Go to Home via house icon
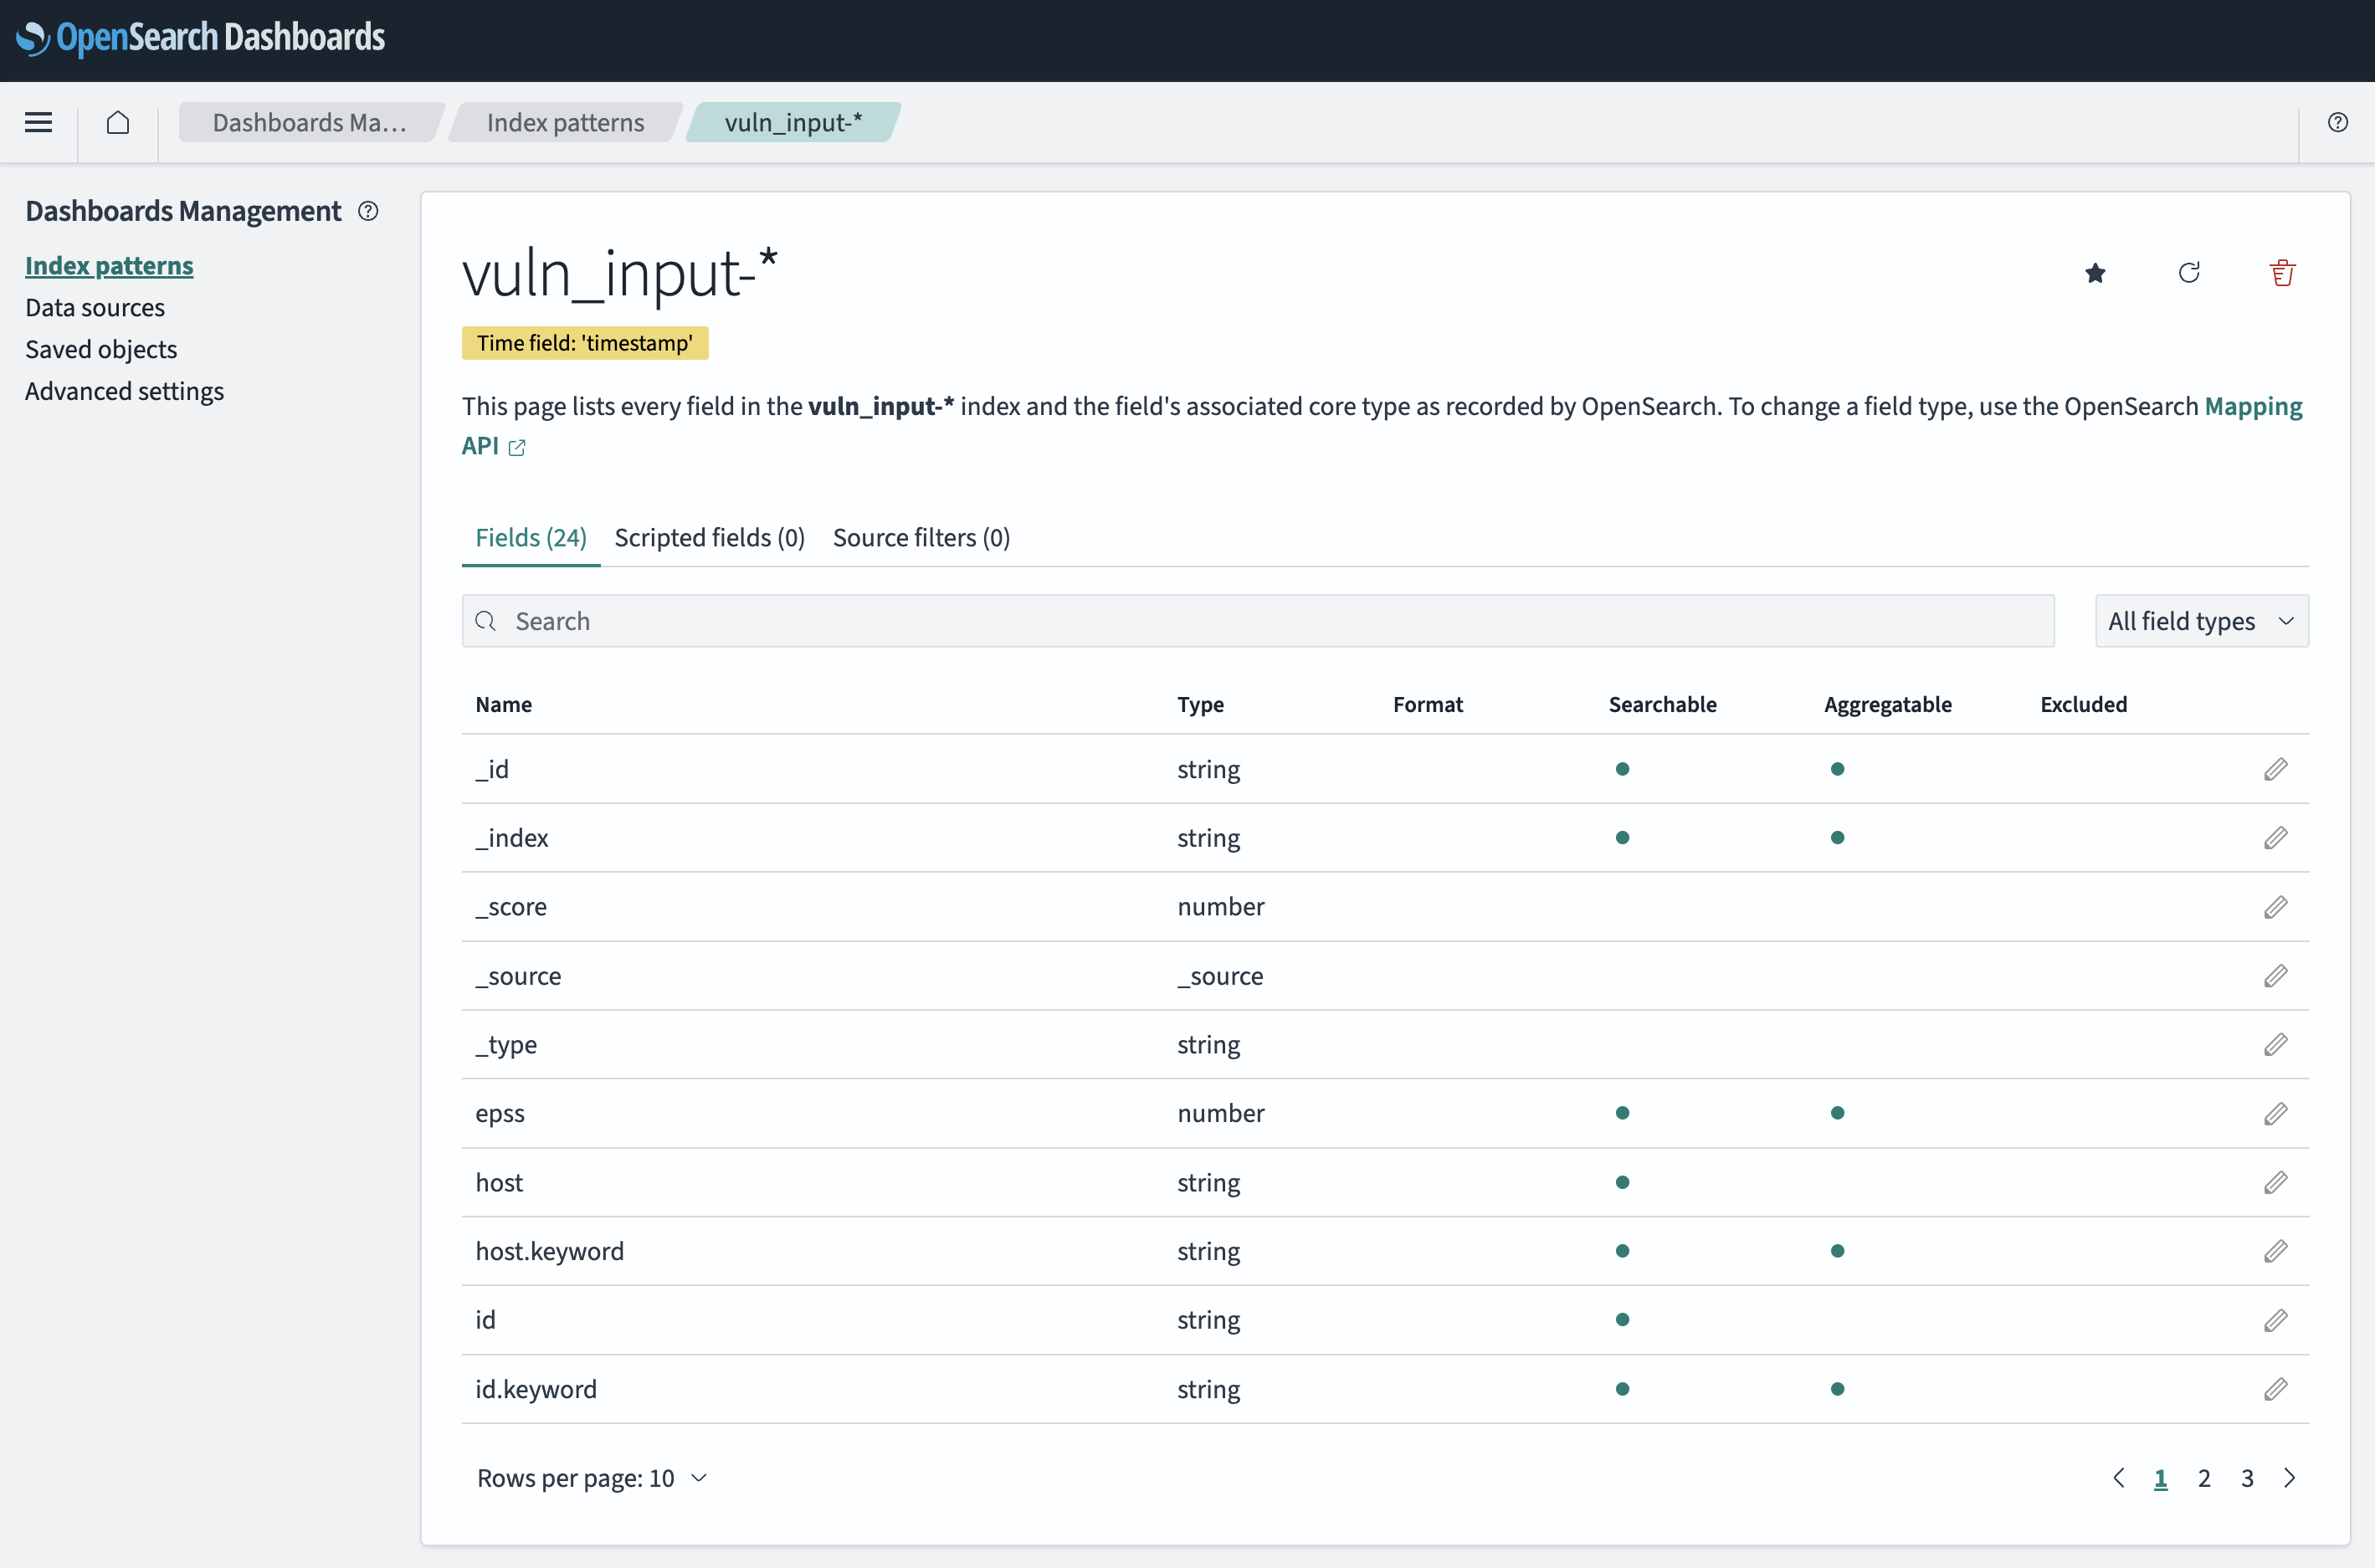Screen dimensions: 2375x1568 [x=118, y=122]
